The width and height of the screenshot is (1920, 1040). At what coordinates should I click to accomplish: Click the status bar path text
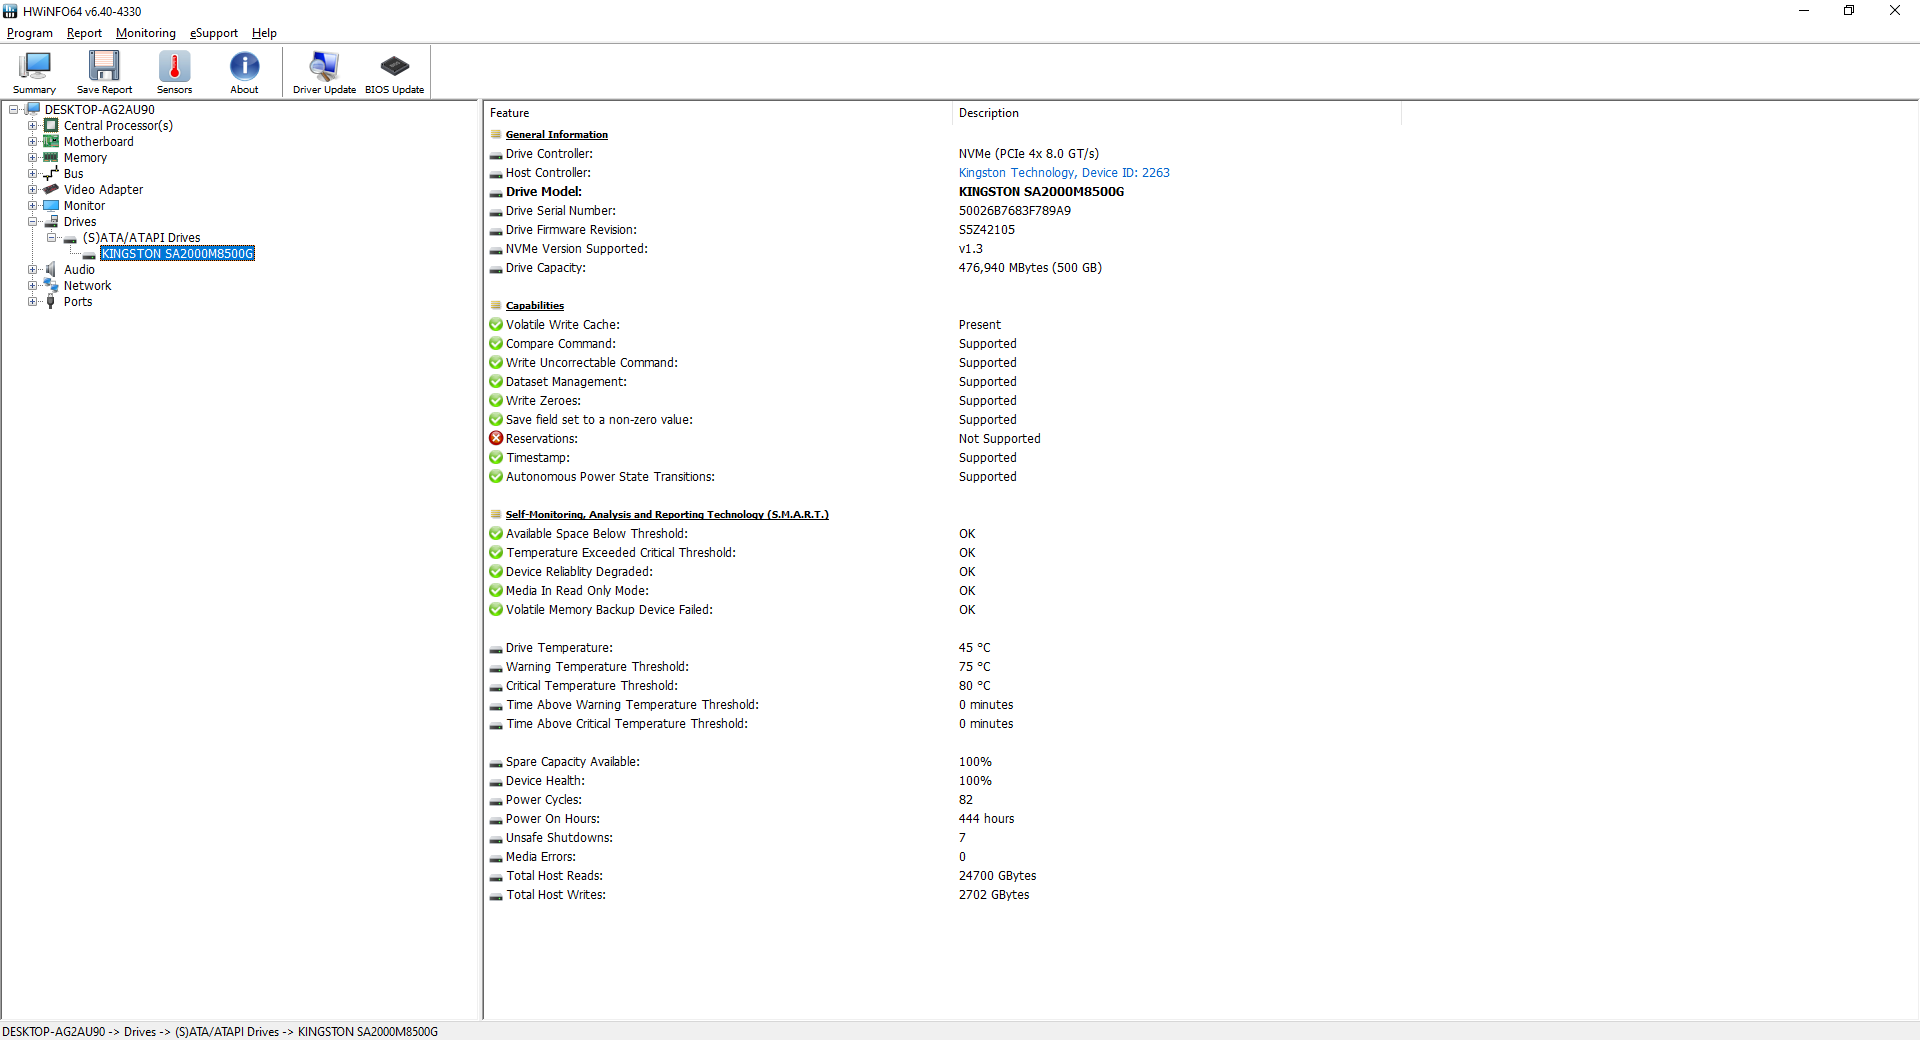pos(220,1032)
